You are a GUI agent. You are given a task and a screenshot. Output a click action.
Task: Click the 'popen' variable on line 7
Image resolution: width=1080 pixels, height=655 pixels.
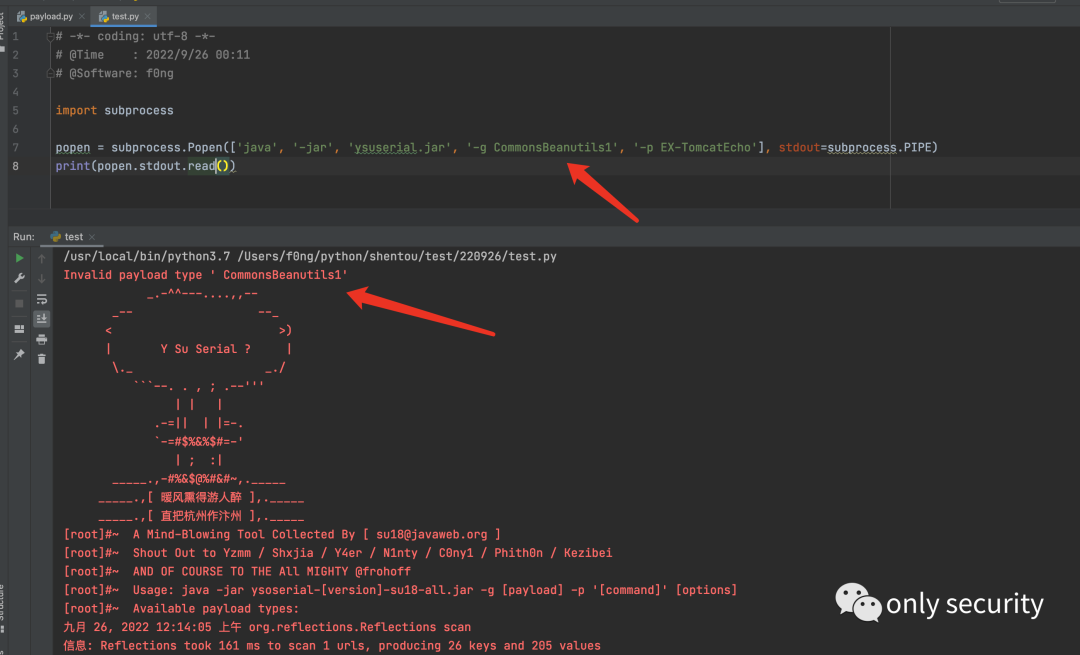point(72,147)
